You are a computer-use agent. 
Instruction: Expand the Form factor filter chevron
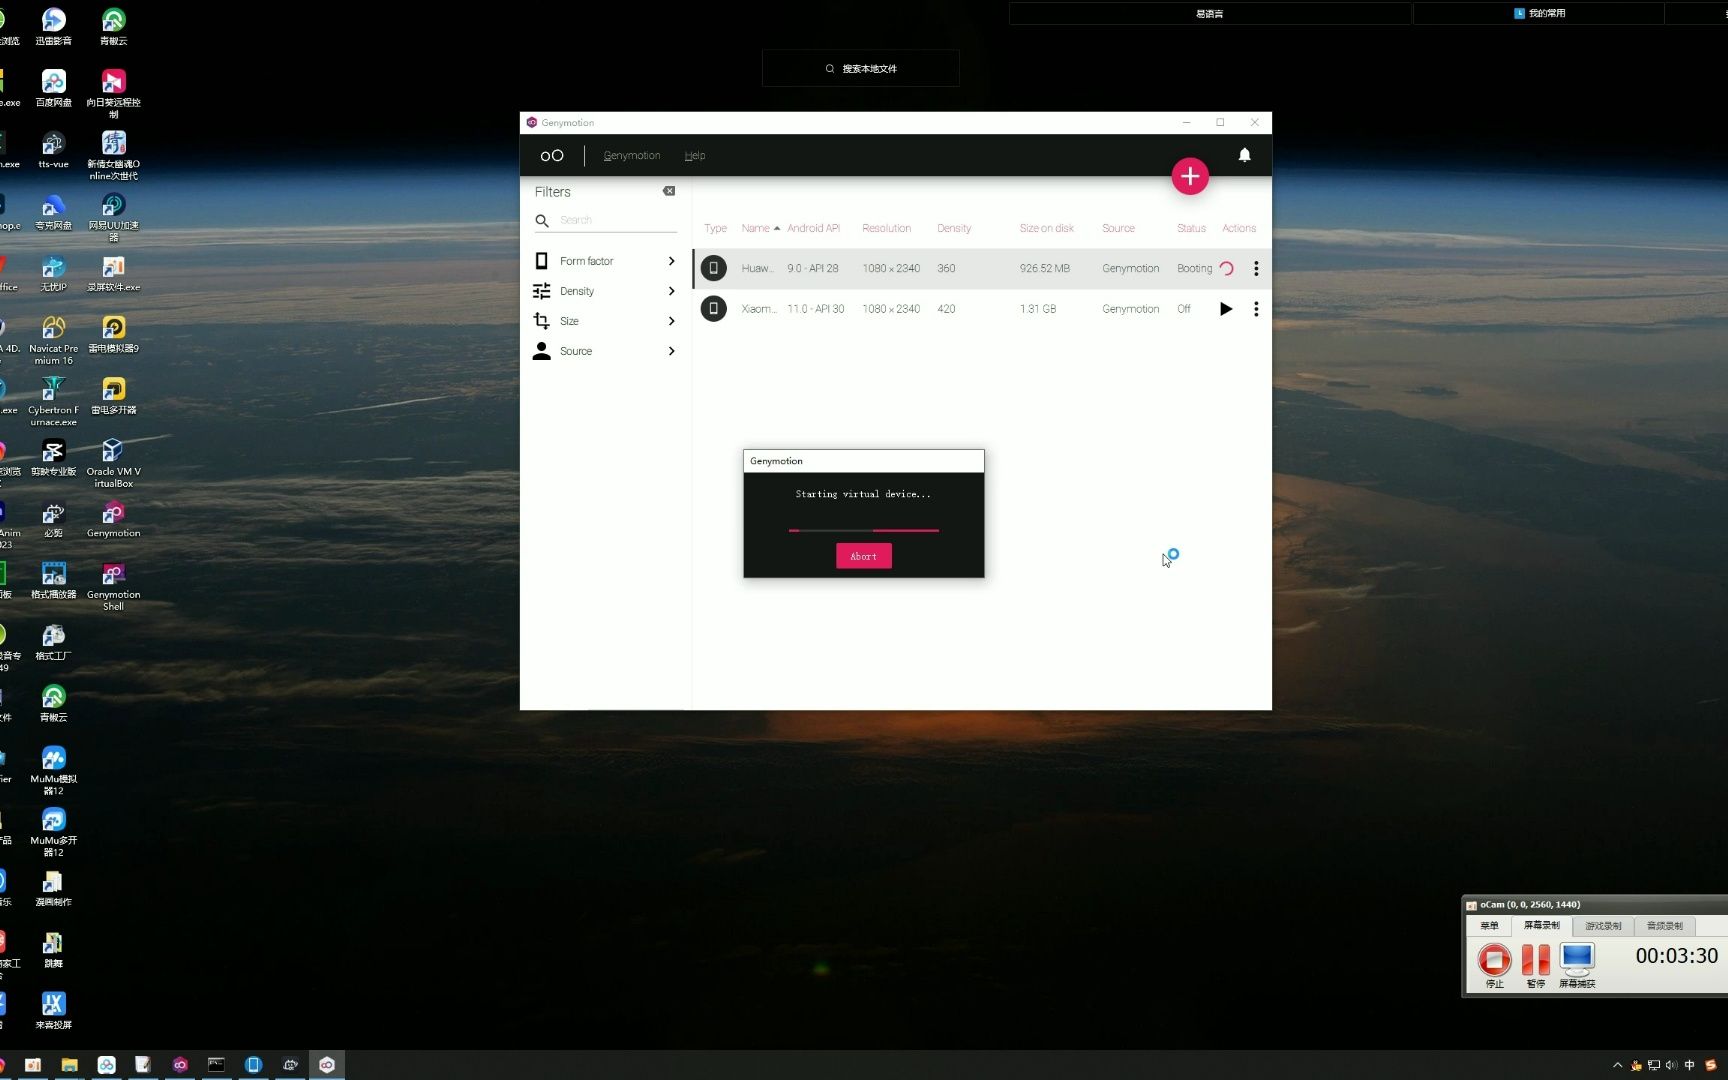(x=671, y=261)
